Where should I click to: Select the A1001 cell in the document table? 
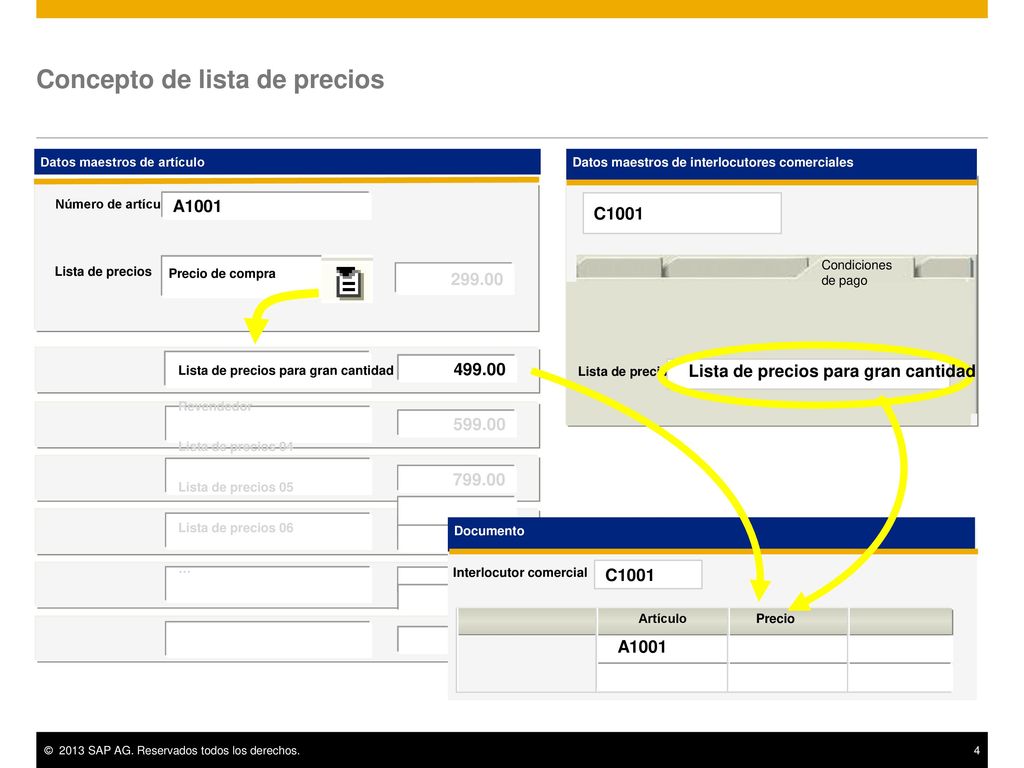(x=662, y=647)
